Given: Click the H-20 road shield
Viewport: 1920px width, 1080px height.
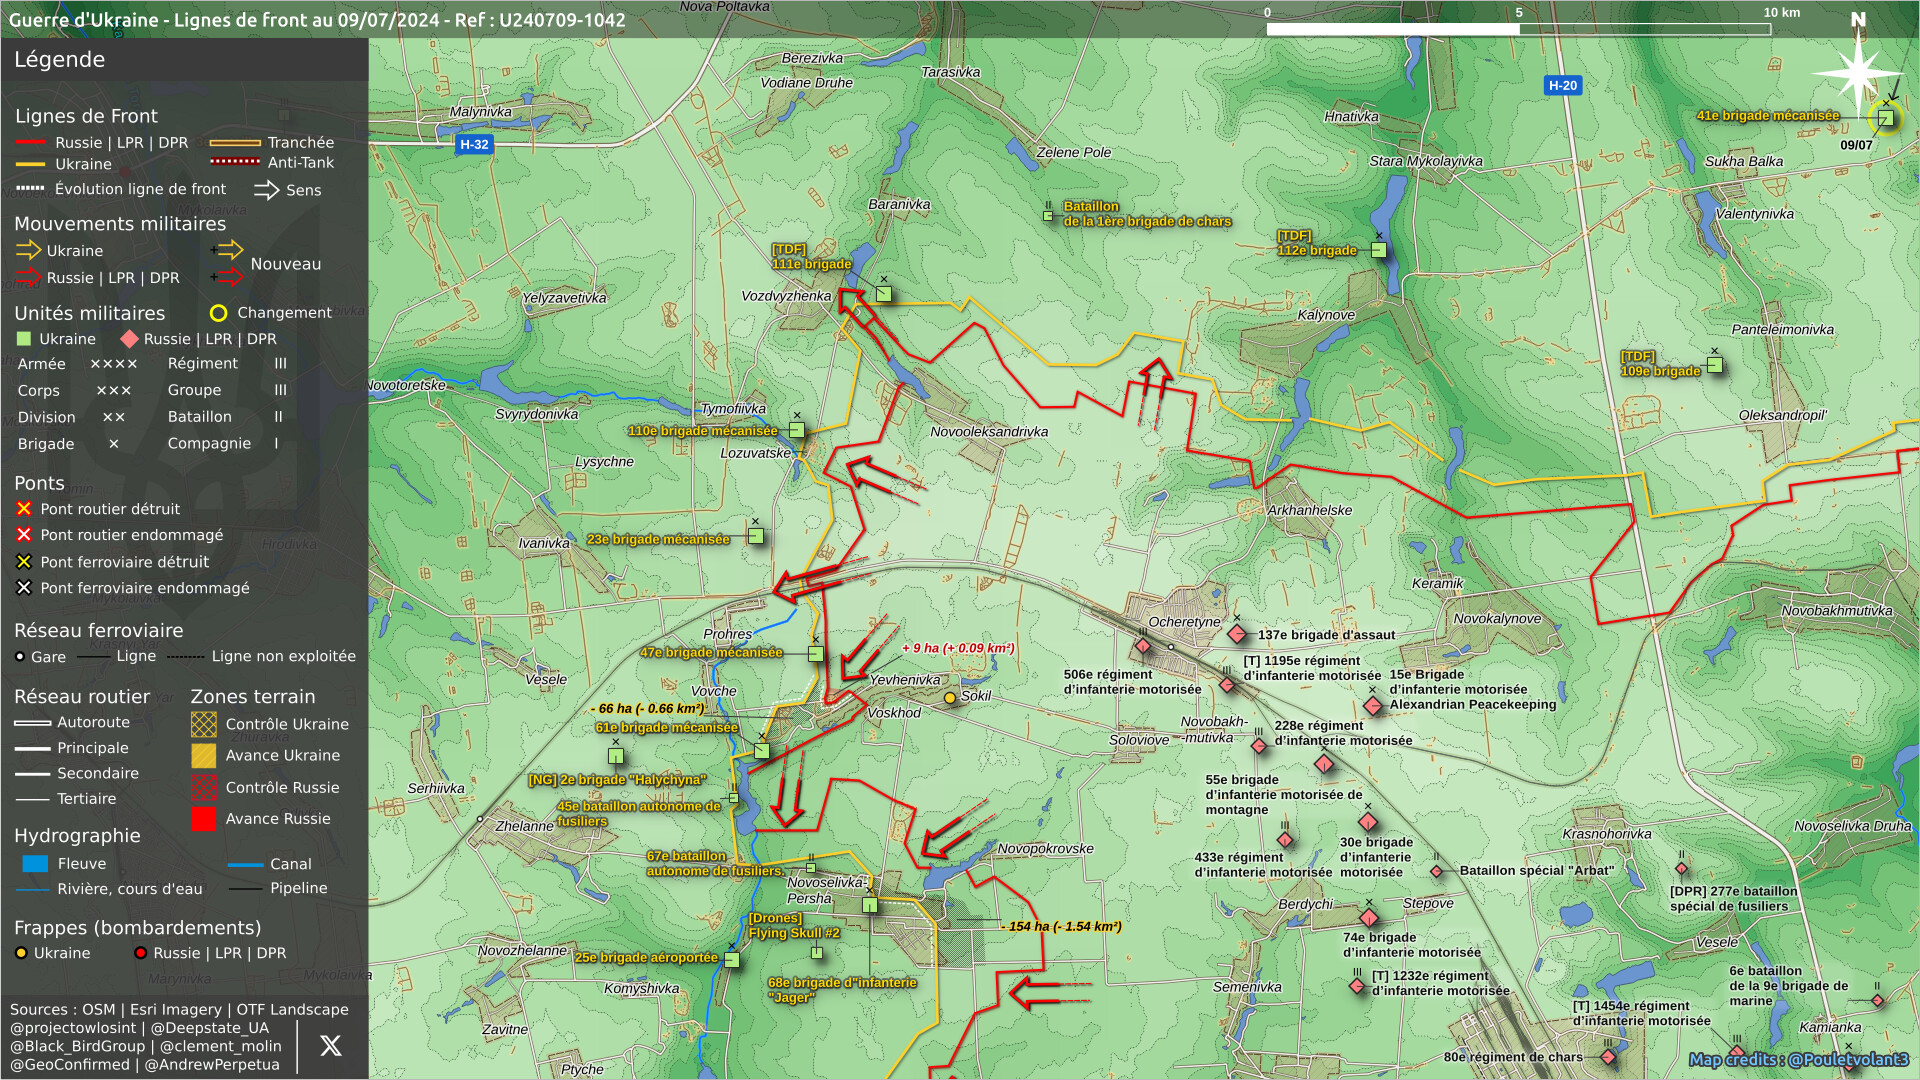Looking at the screenshot, I should coord(1562,85).
